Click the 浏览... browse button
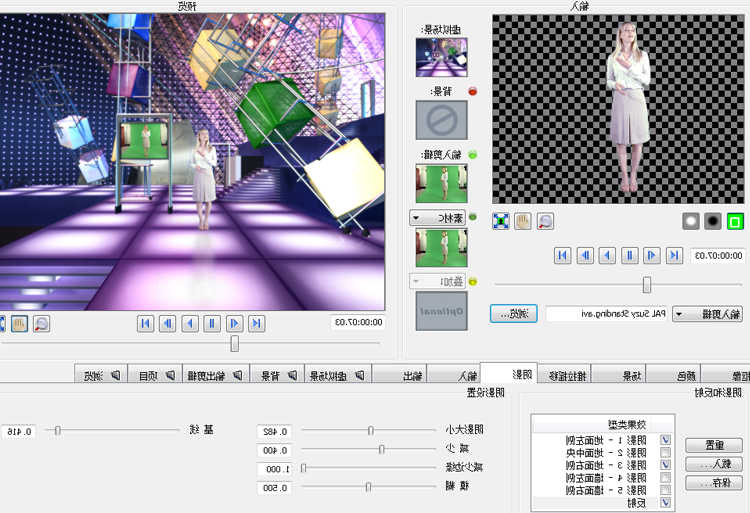Viewport: 750px width, 513px height. 514,314
